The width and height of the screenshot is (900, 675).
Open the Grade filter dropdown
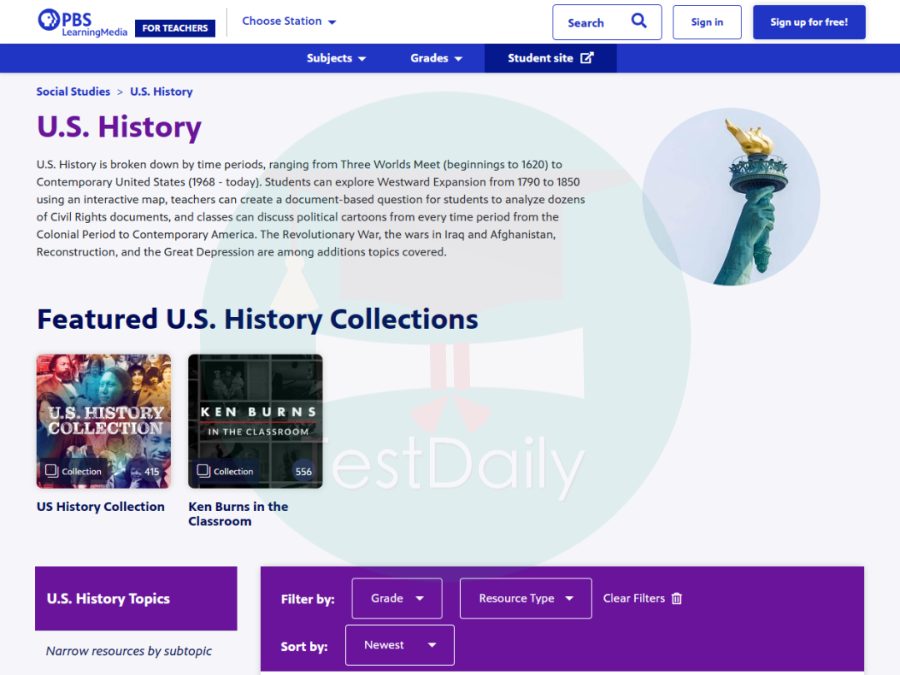click(x=396, y=598)
